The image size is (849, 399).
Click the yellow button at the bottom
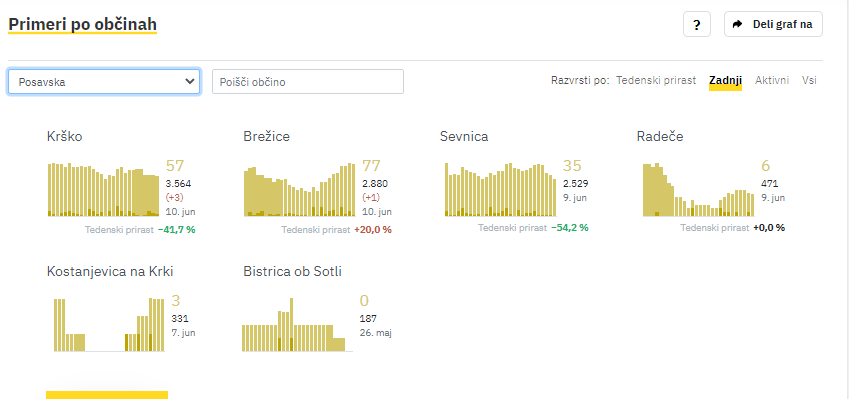107,395
